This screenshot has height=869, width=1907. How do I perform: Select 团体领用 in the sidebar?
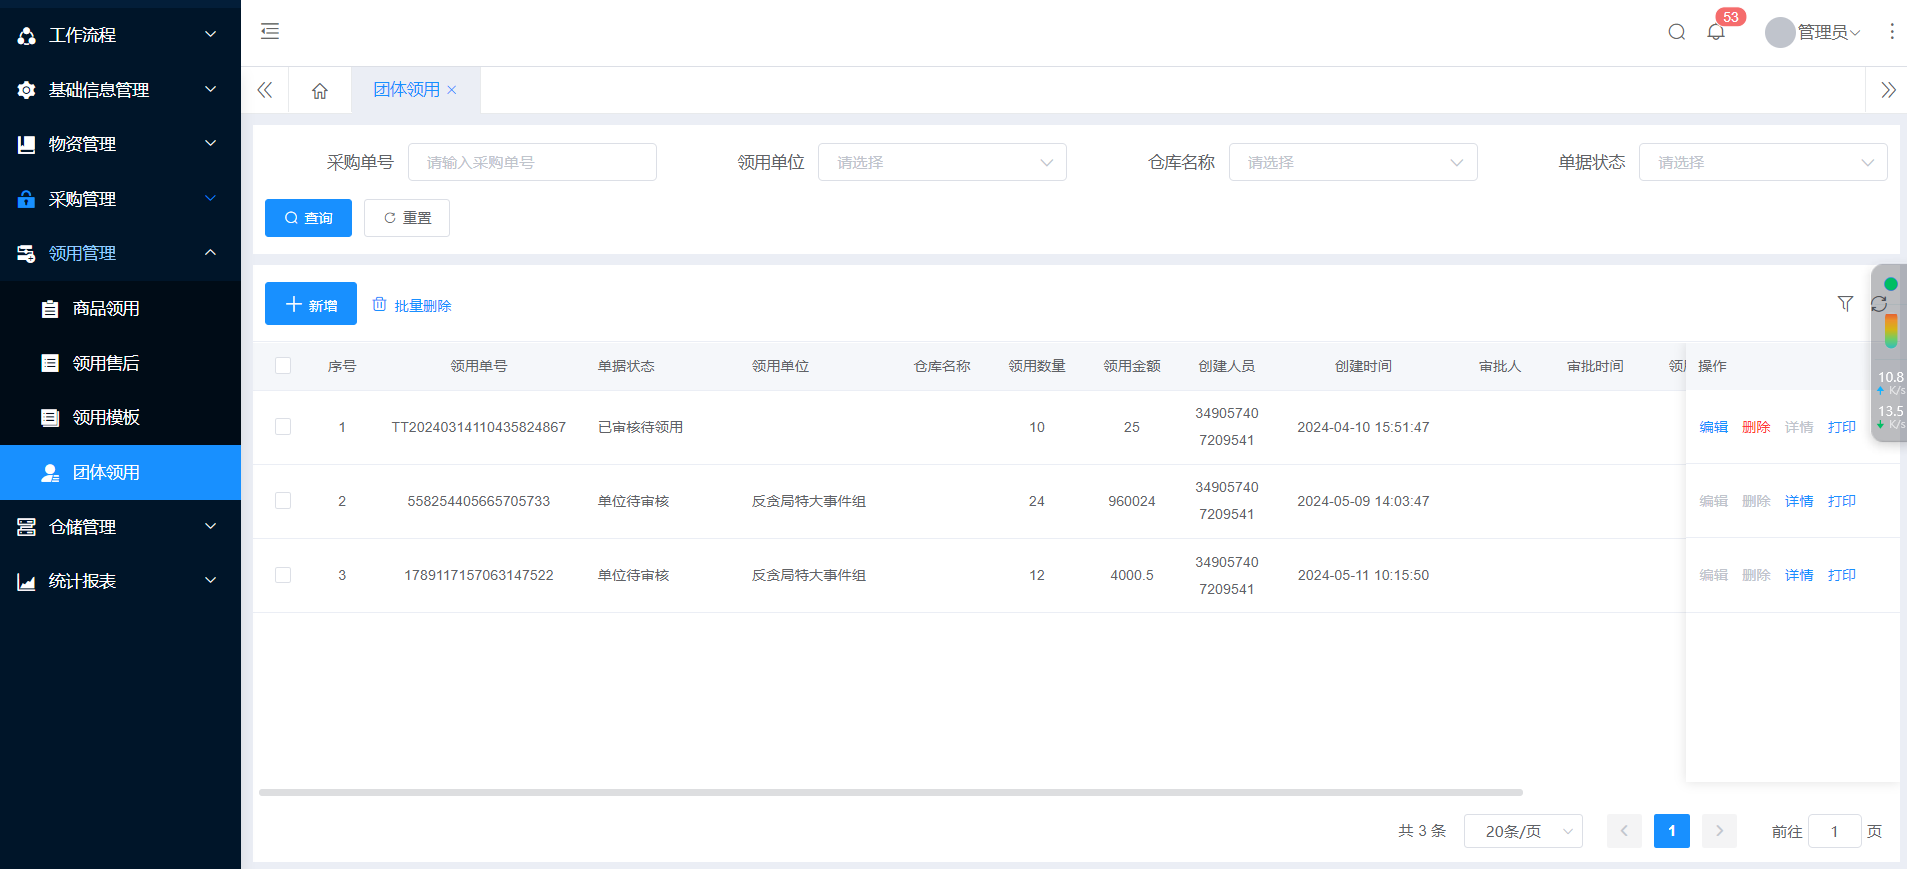coord(120,472)
